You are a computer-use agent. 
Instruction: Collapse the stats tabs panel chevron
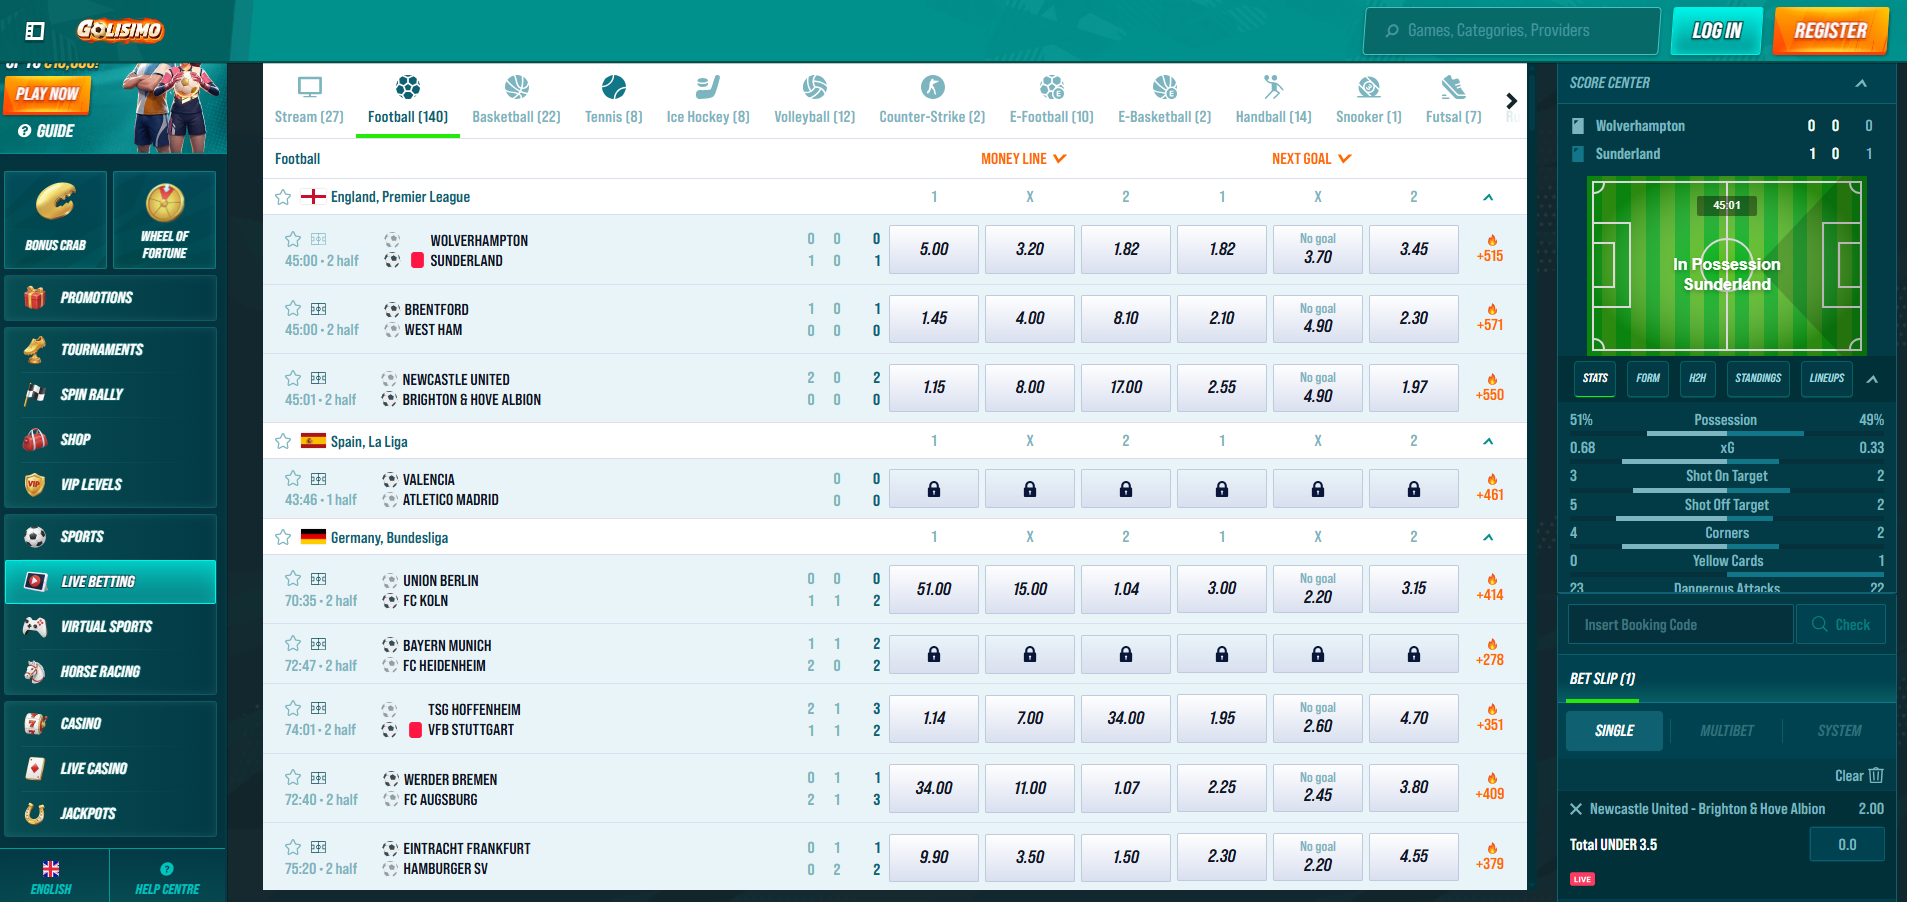1872,379
